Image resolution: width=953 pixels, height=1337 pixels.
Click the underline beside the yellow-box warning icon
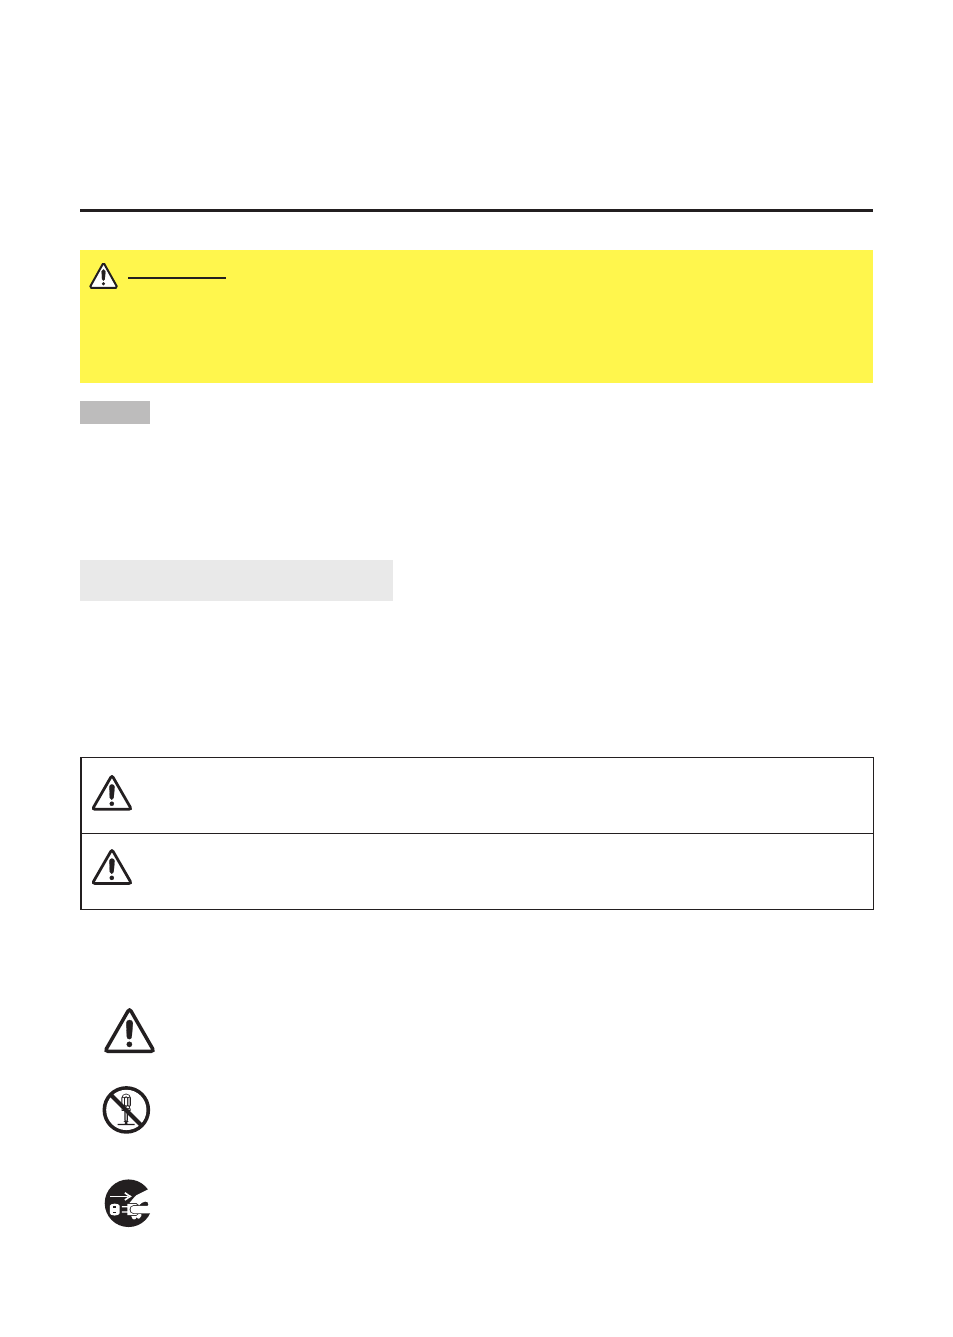[x=177, y=278]
